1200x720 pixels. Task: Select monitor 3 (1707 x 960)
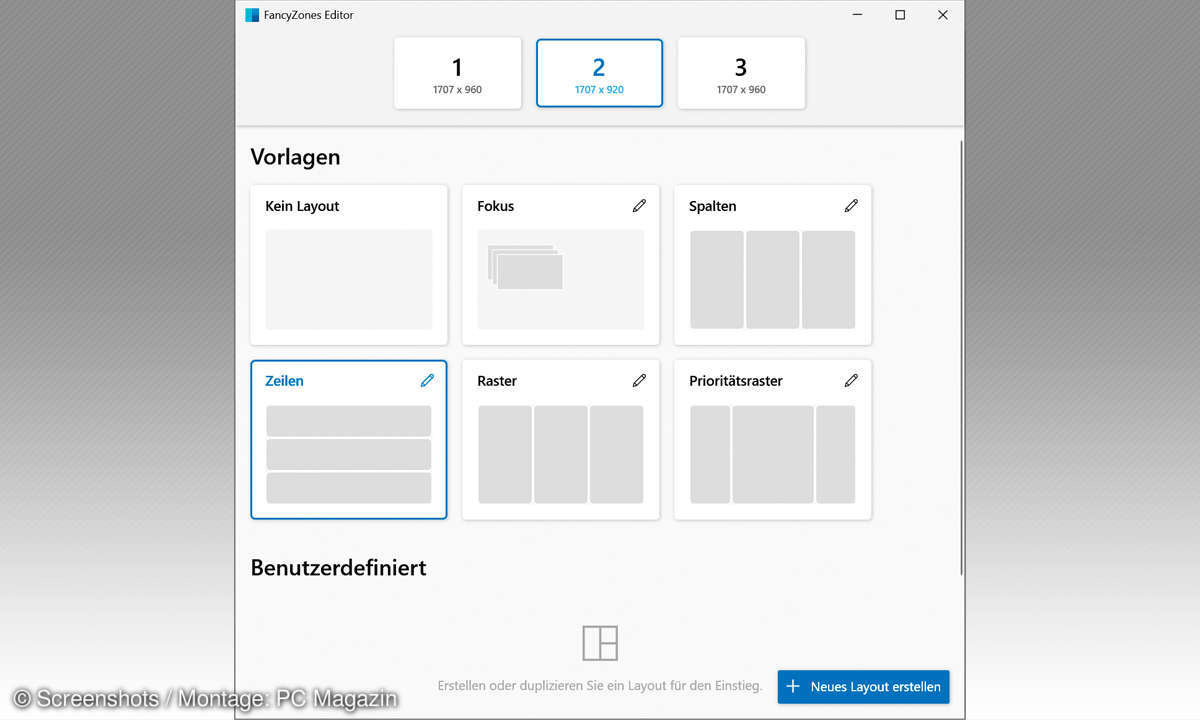pos(741,73)
